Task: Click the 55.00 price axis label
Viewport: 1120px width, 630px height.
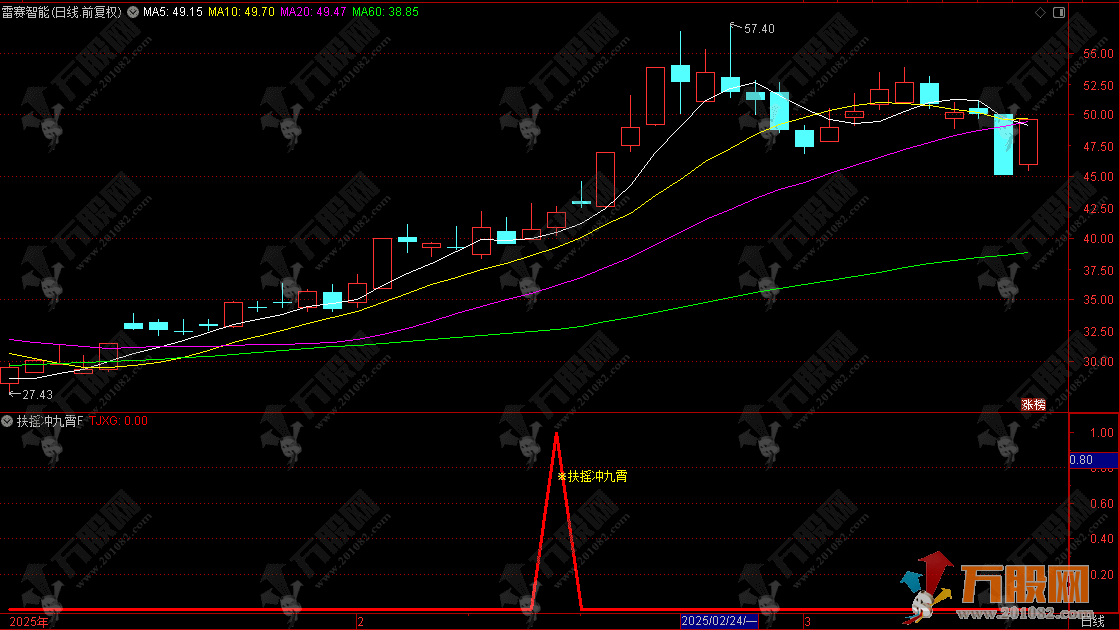Action: (x=1099, y=54)
